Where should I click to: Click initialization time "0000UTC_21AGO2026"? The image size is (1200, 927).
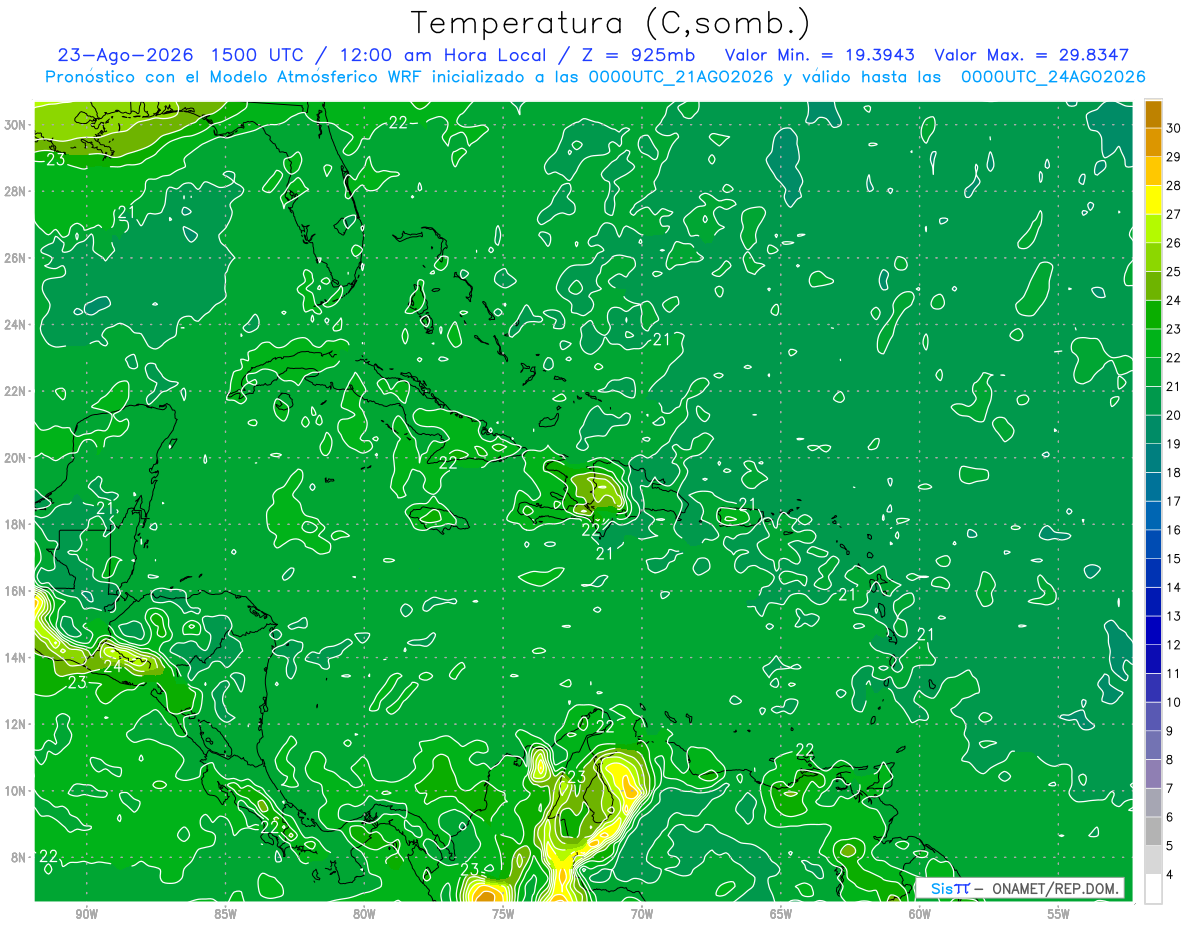[x=681, y=77]
